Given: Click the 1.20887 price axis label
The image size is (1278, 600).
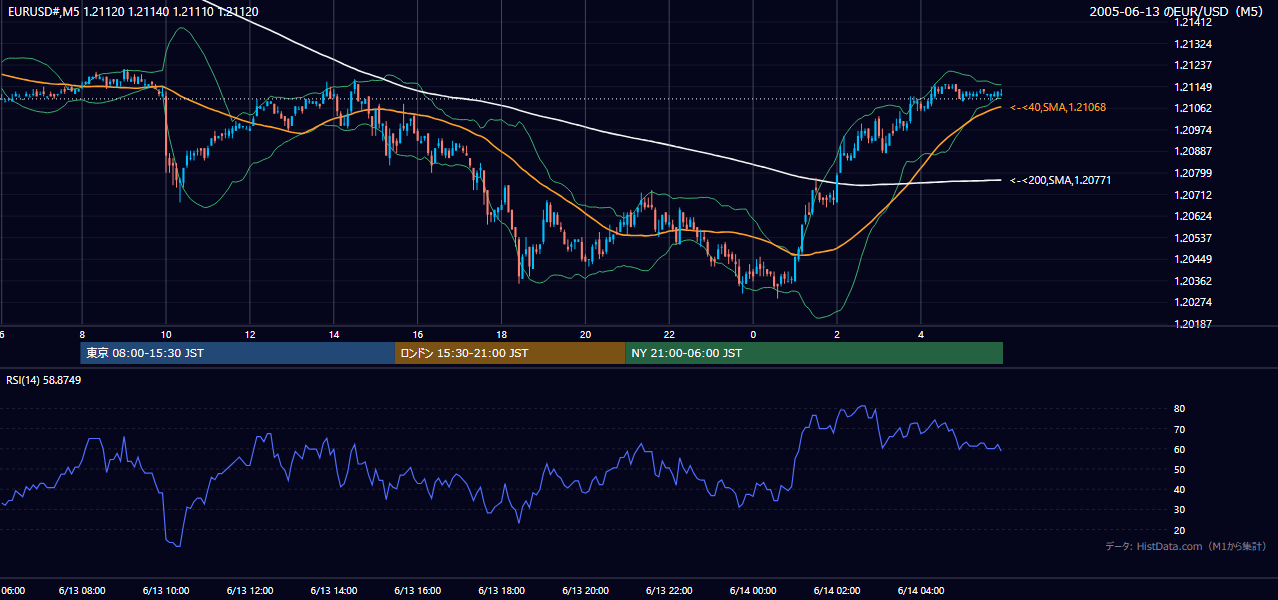Looking at the screenshot, I should click(x=1193, y=151).
